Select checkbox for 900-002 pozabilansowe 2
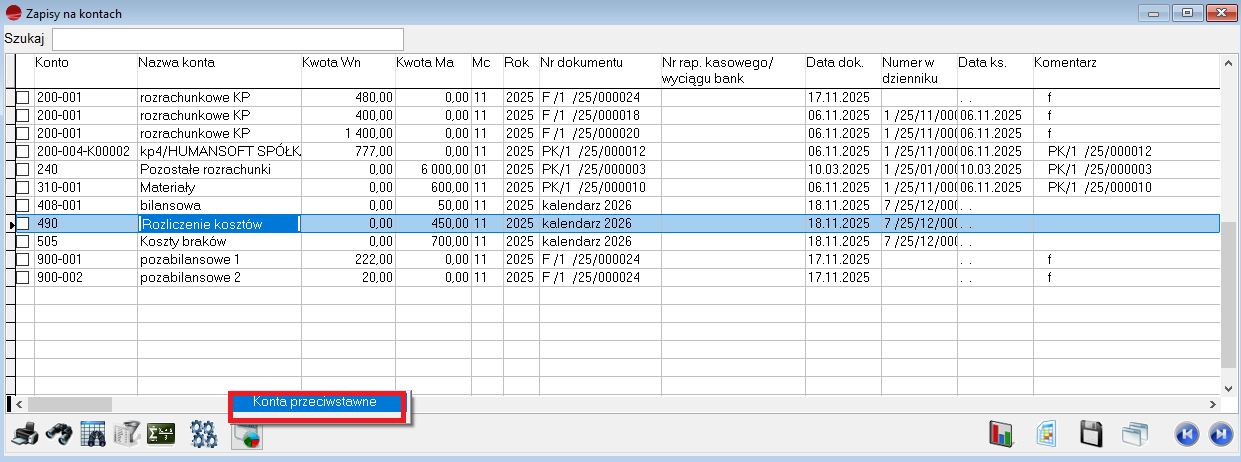Screen dimensions: 1241x462 tap(23, 278)
